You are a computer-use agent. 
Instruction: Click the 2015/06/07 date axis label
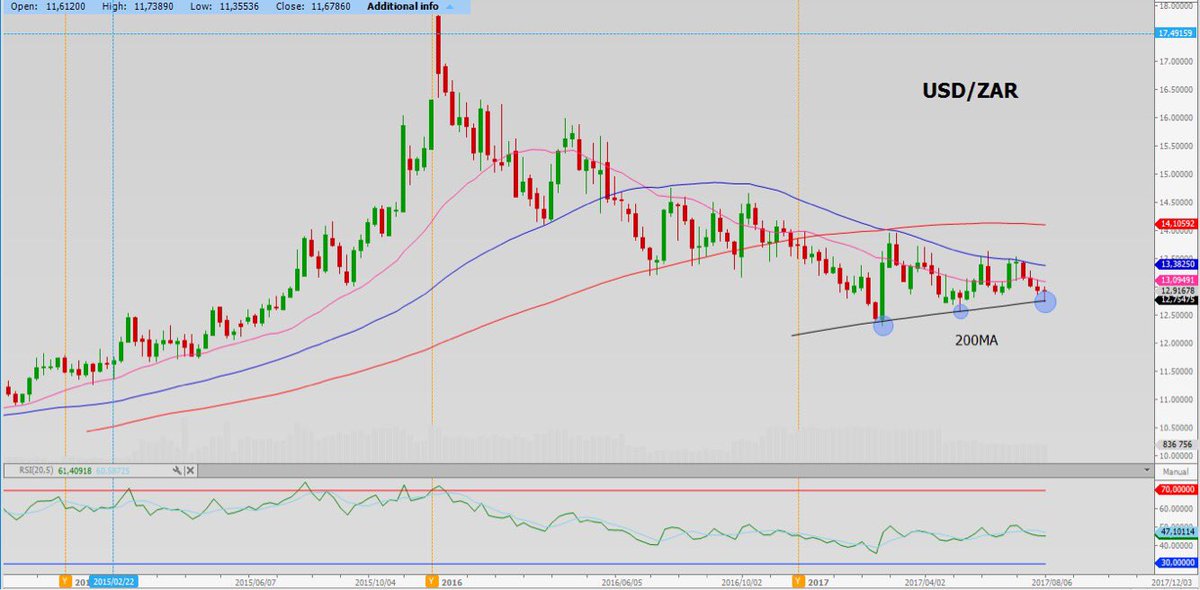pyautogui.click(x=256, y=581)
